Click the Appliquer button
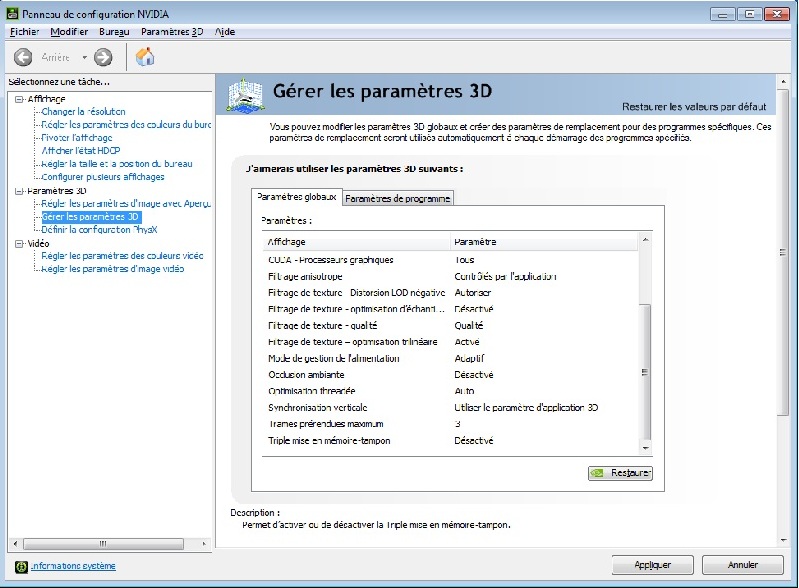Viewport: 799px width, 588px height. (653, 565)
